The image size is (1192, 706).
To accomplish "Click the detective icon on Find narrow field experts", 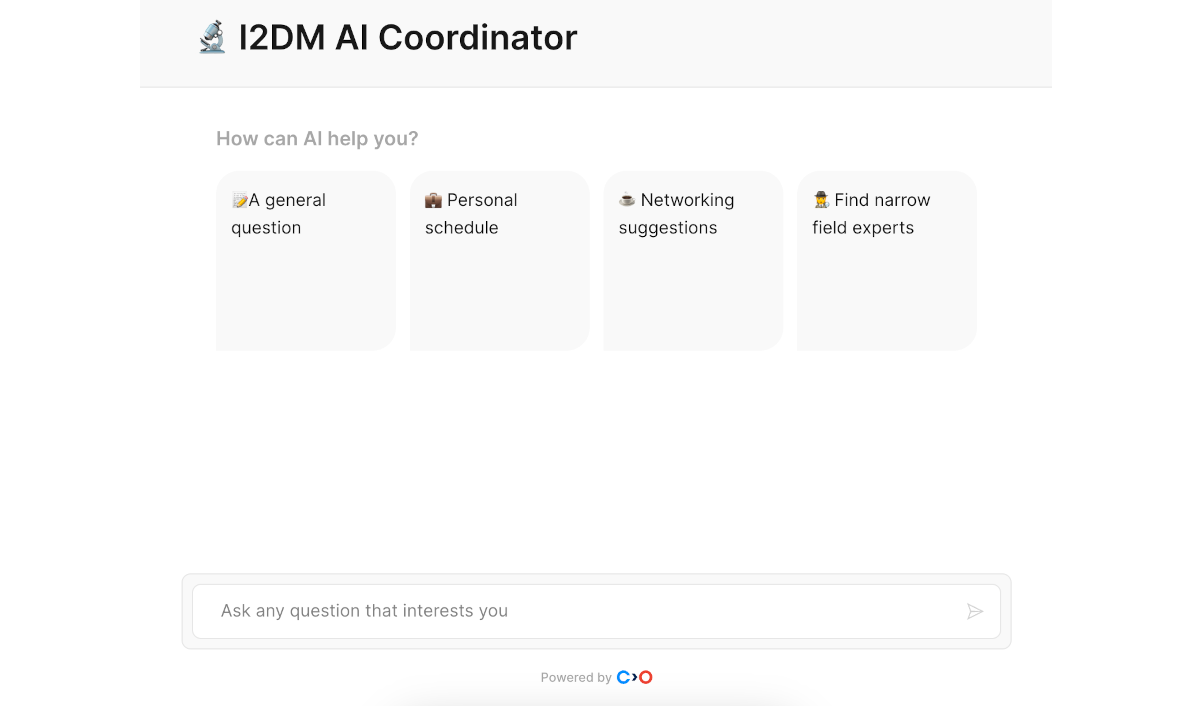I will tap(819, 199).
